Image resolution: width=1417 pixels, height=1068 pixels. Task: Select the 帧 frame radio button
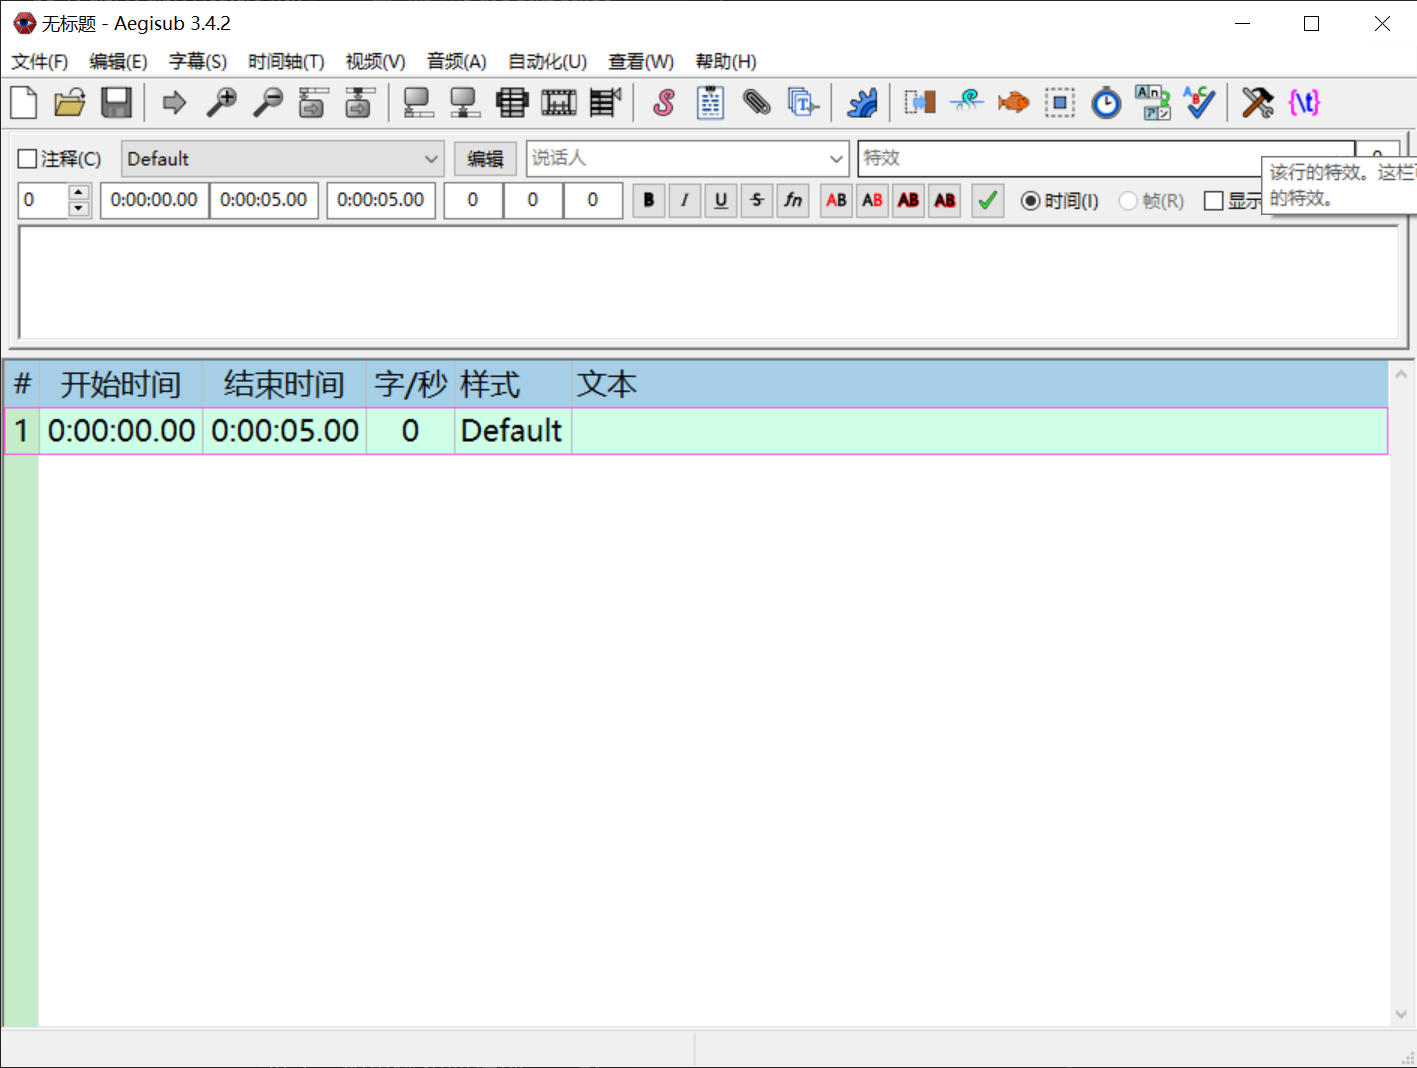1128,201
